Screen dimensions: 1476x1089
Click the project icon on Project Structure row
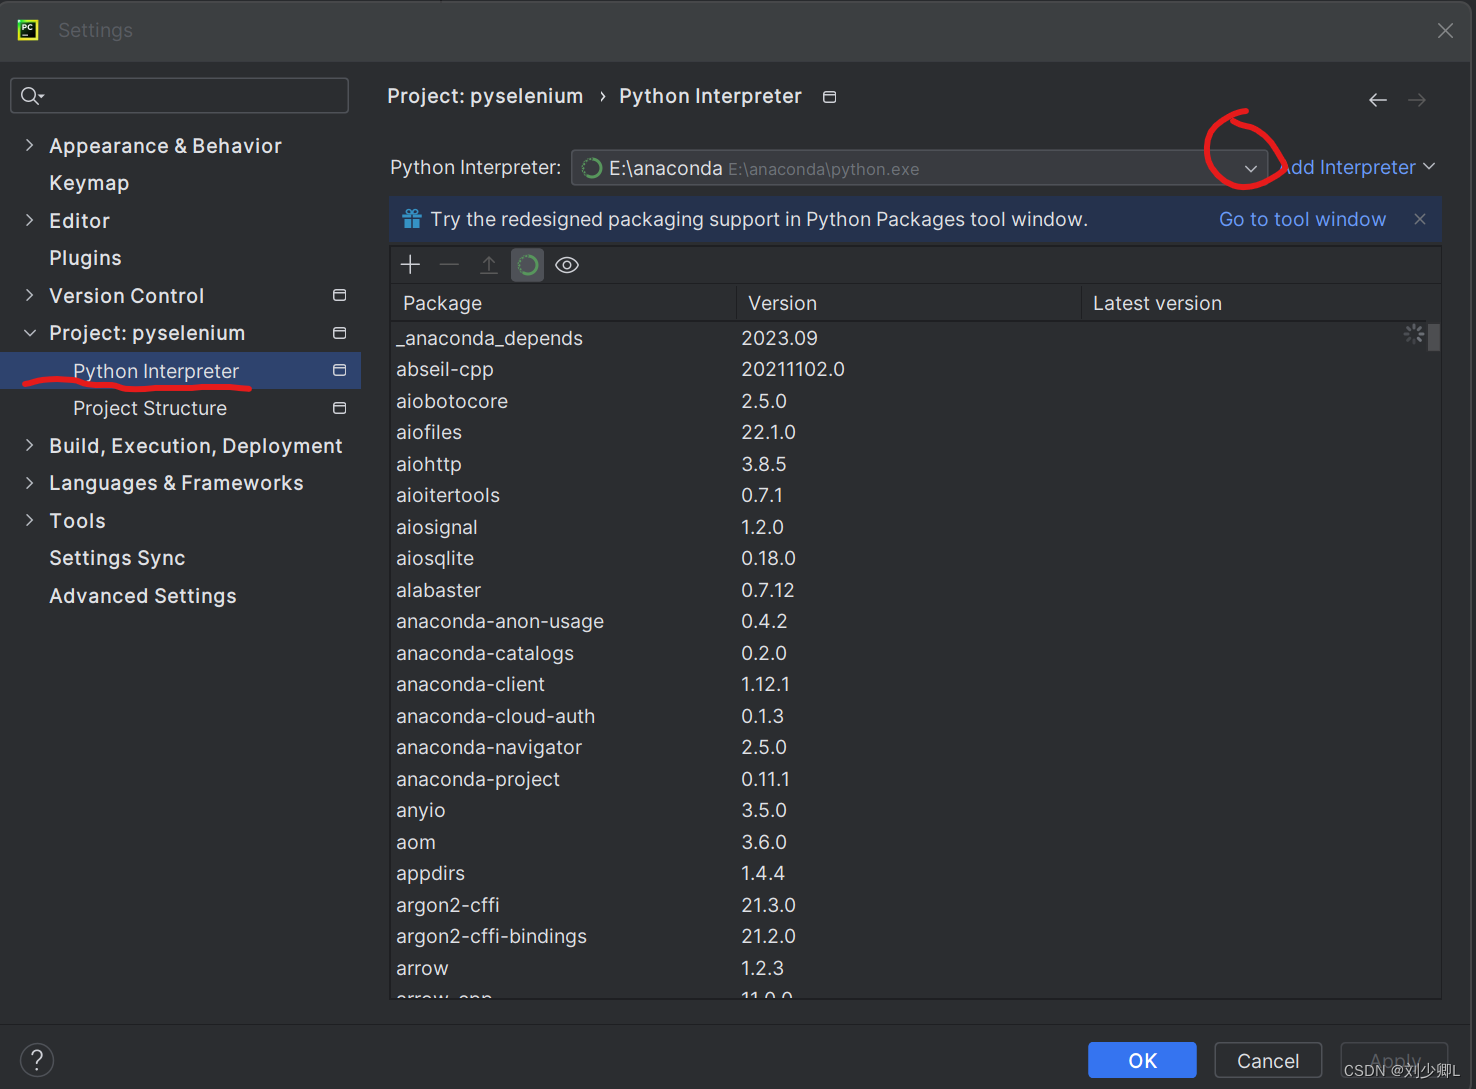[x=339, y=408]
